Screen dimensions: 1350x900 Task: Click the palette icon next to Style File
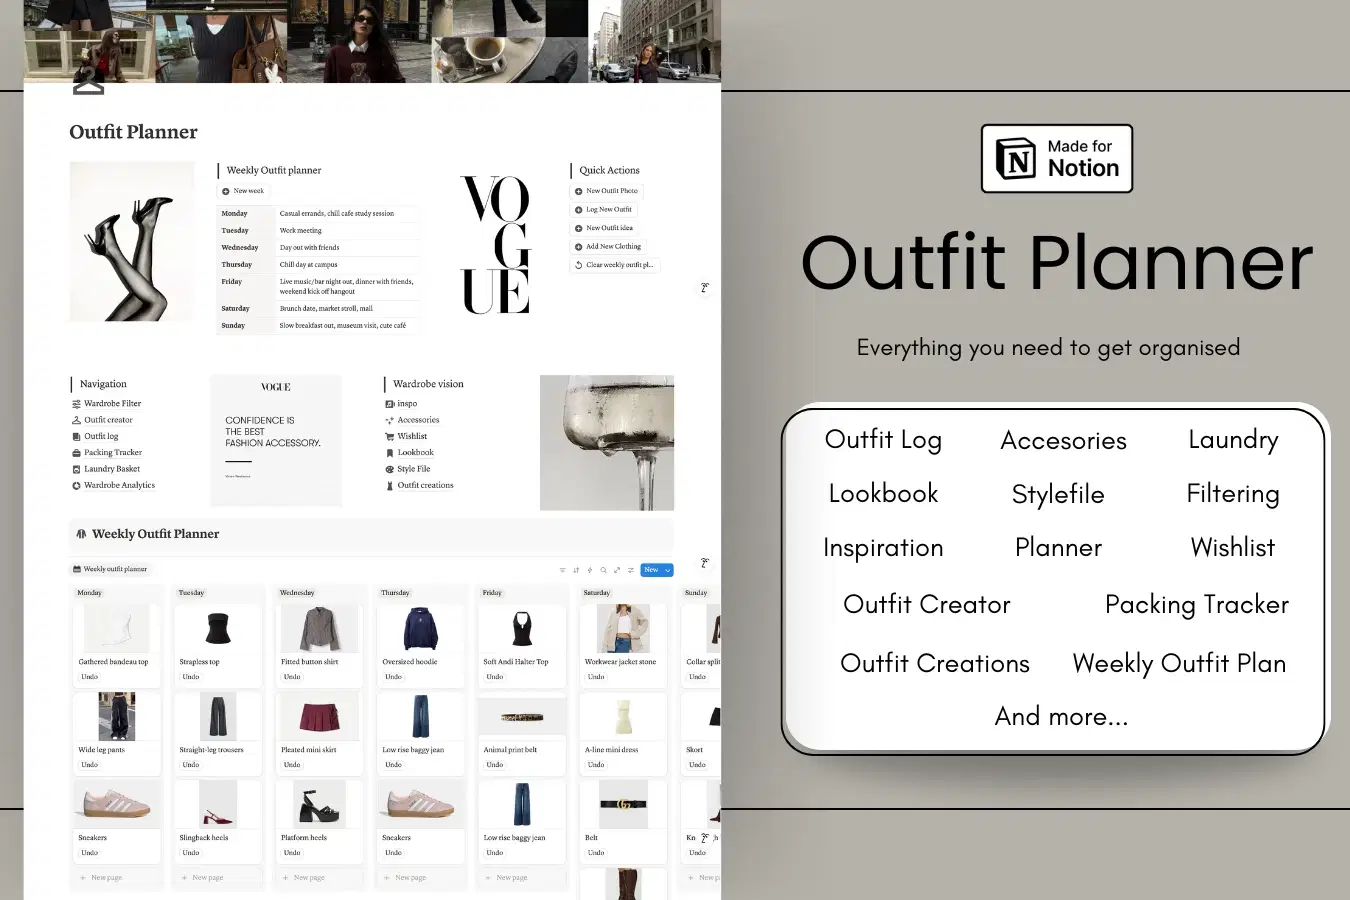390,469
